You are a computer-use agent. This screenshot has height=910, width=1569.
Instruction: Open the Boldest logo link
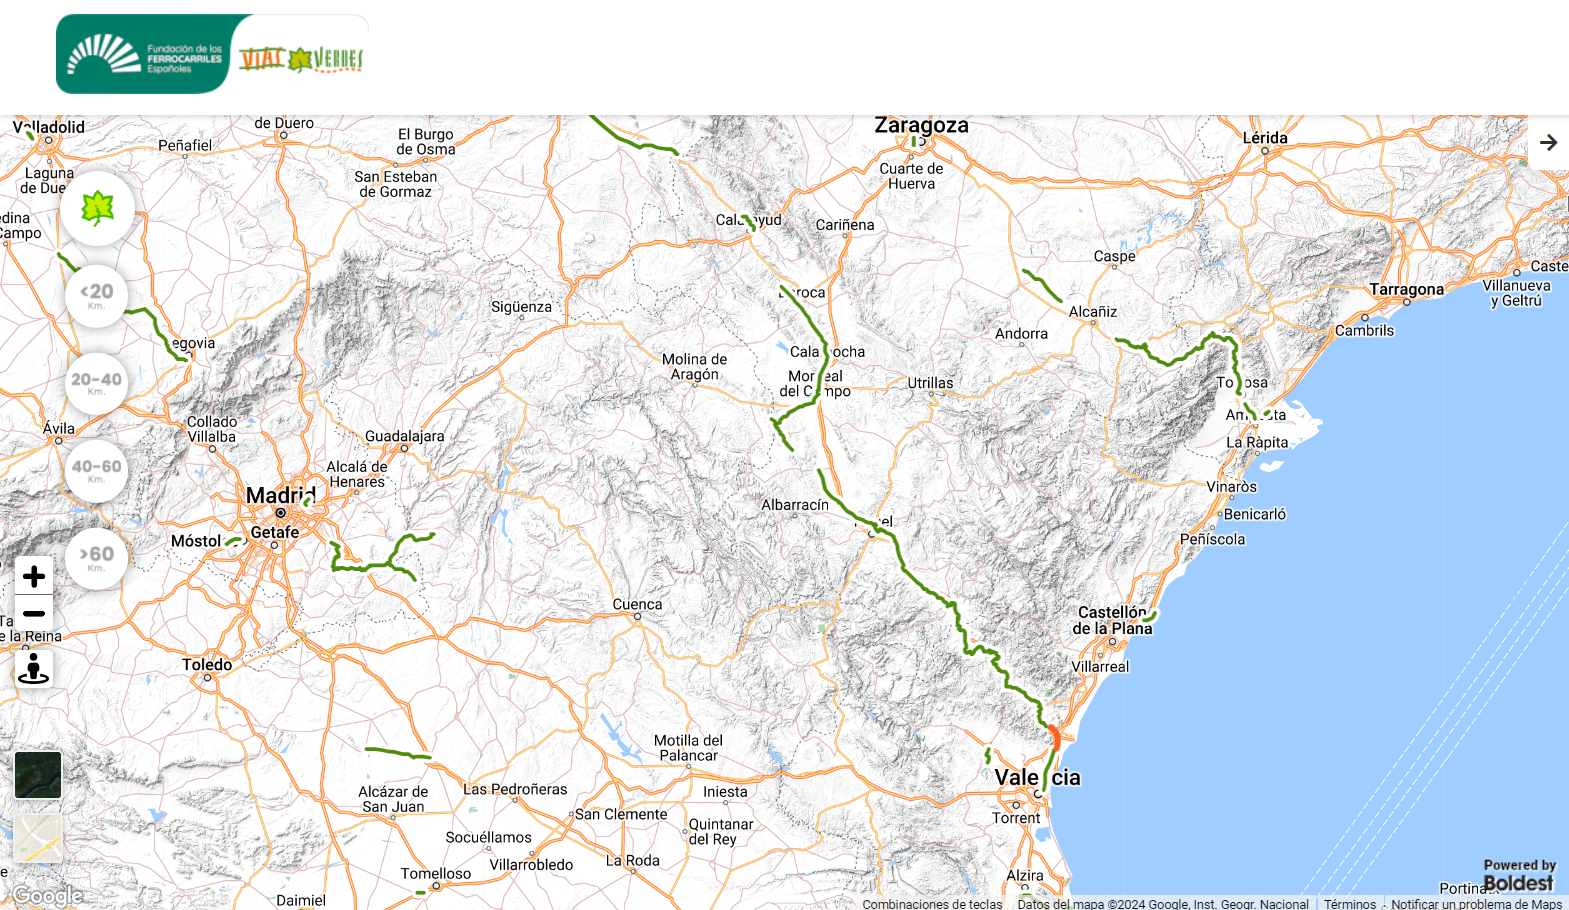pos(1518,876)
